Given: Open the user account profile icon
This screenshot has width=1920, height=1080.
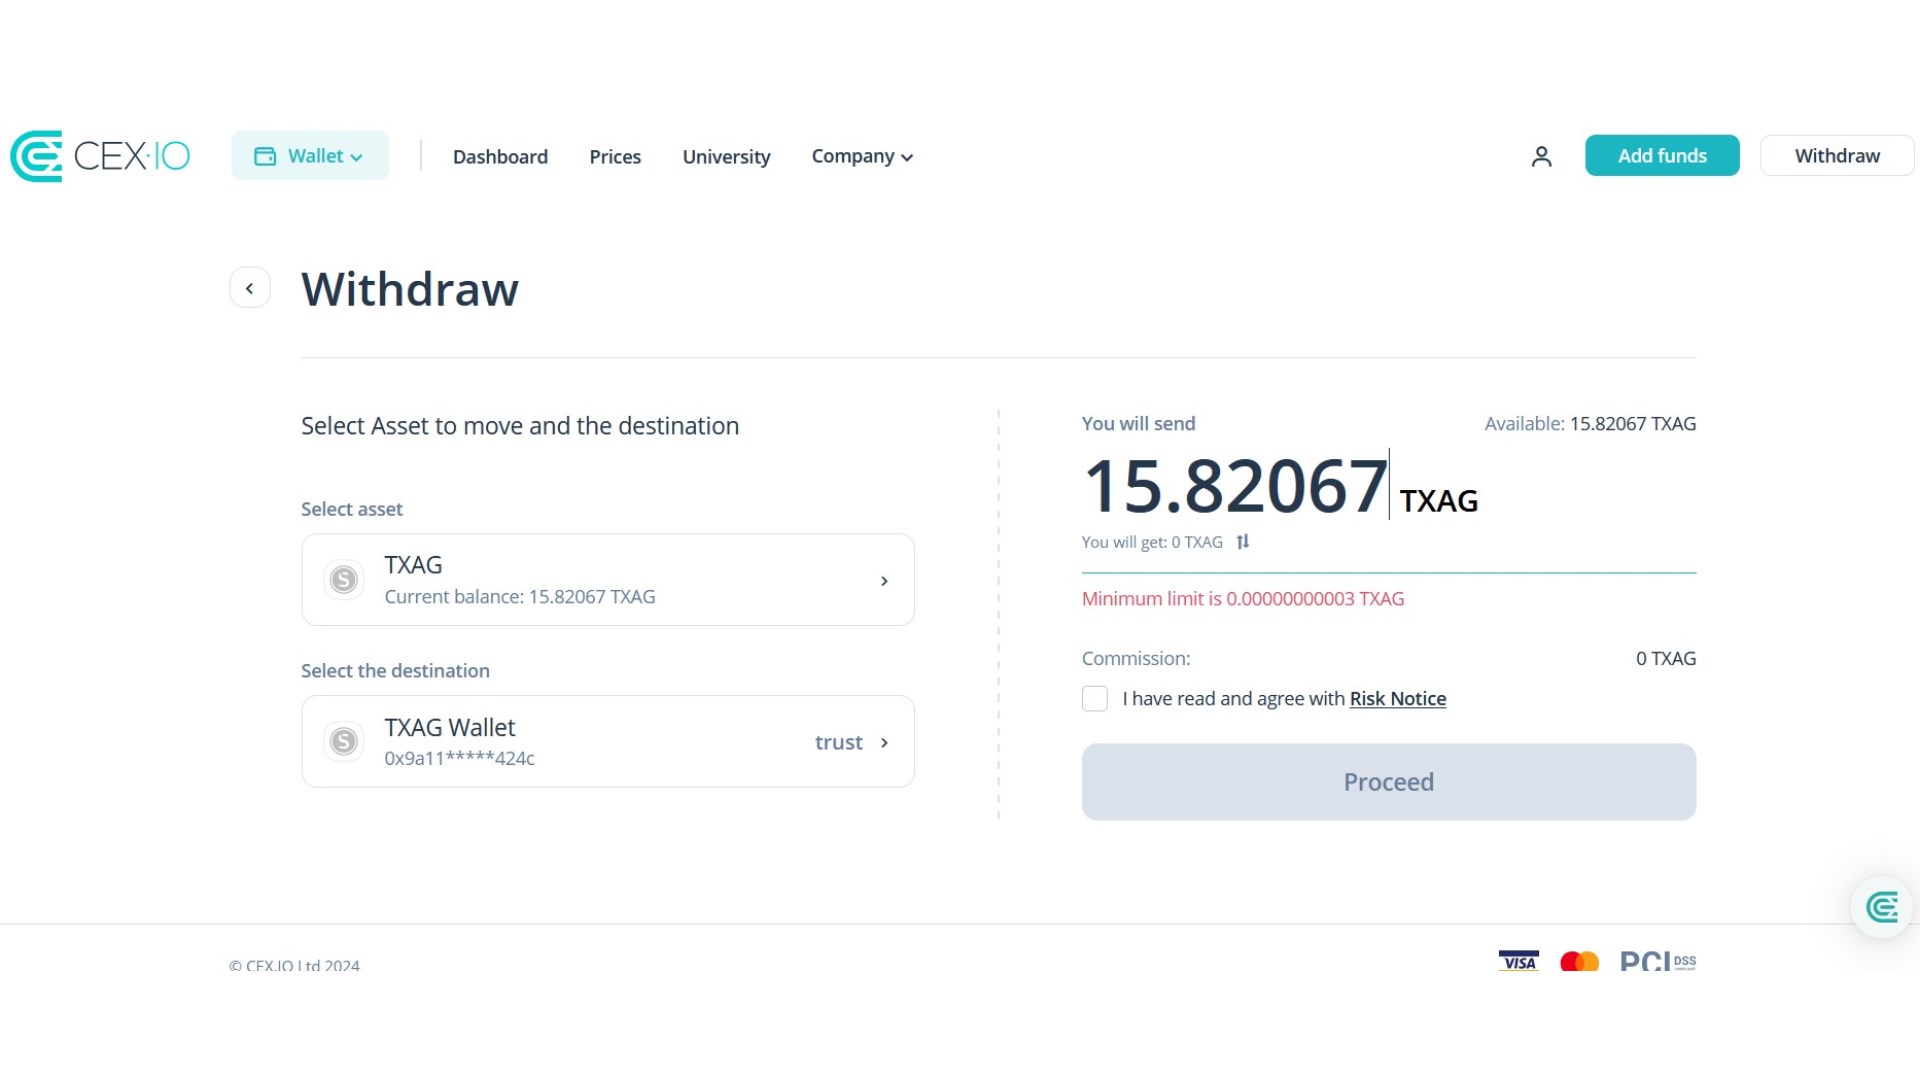Looking at the screenshot, I should click(x=1541, y=156).
